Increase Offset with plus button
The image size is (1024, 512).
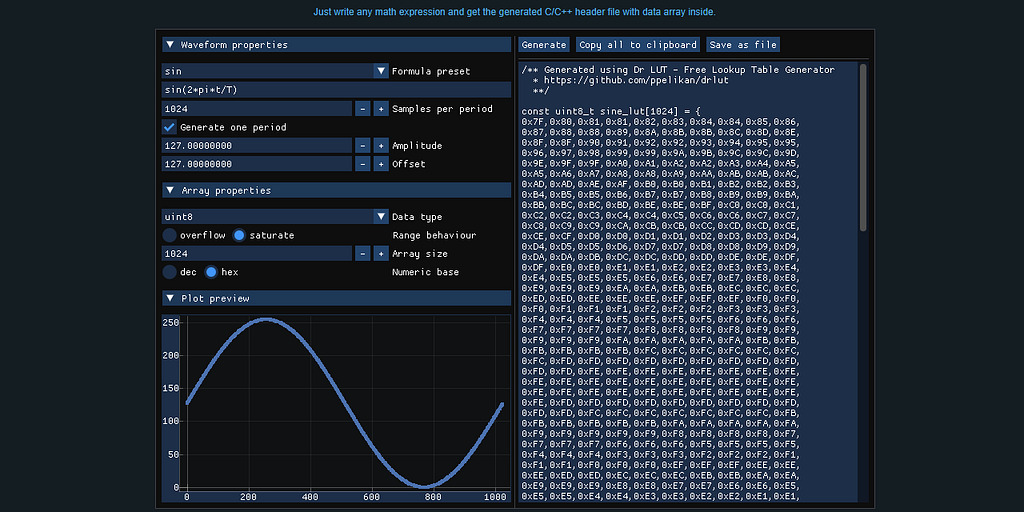pyautogui.click(x=381, y=163)
